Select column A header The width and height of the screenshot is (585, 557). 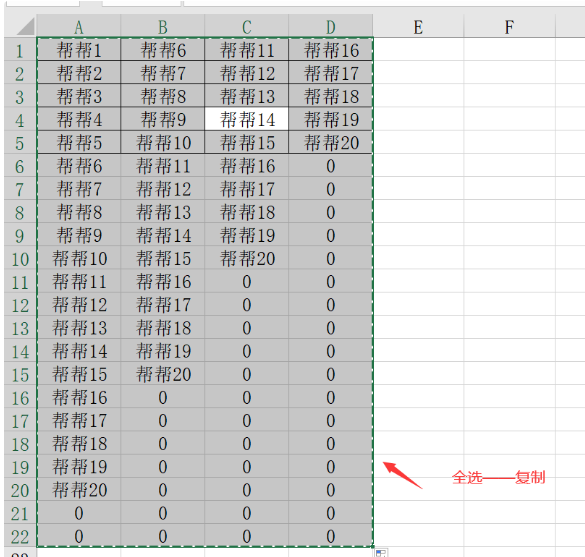point(78,26)
